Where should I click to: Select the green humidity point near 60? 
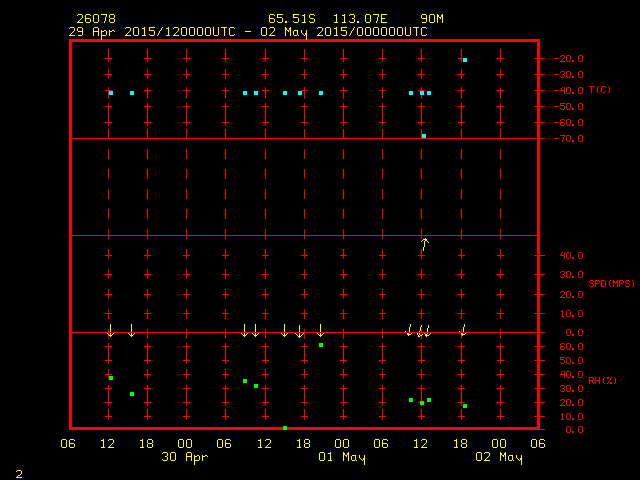[x=321, y=345]
